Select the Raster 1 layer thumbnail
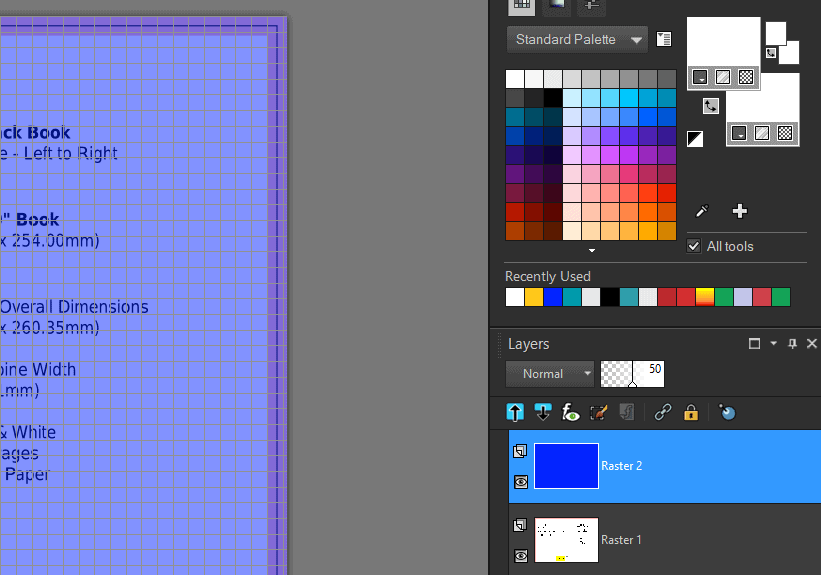Image resolution: width=821 pixels, height=575 pixels. pyautogui.click(x=566, y=540)
